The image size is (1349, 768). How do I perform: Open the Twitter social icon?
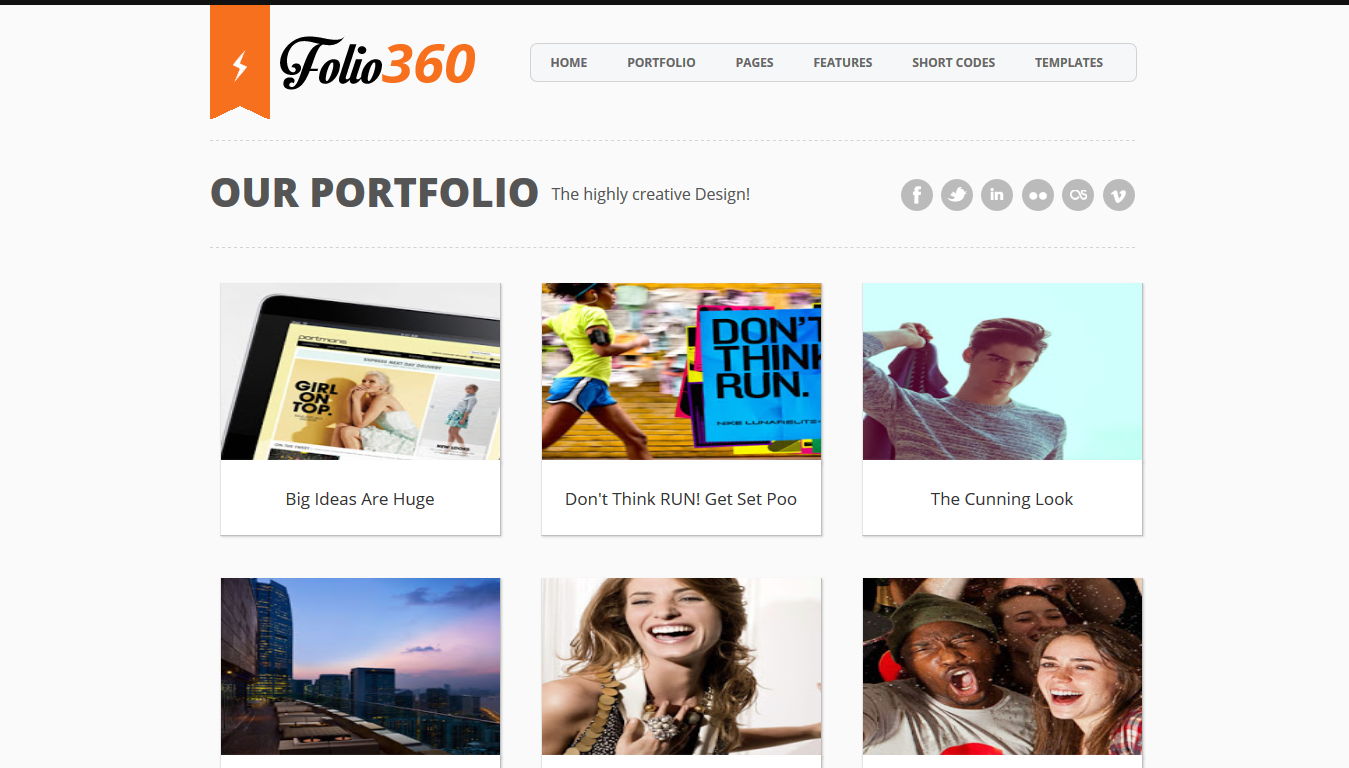[957, 195]
